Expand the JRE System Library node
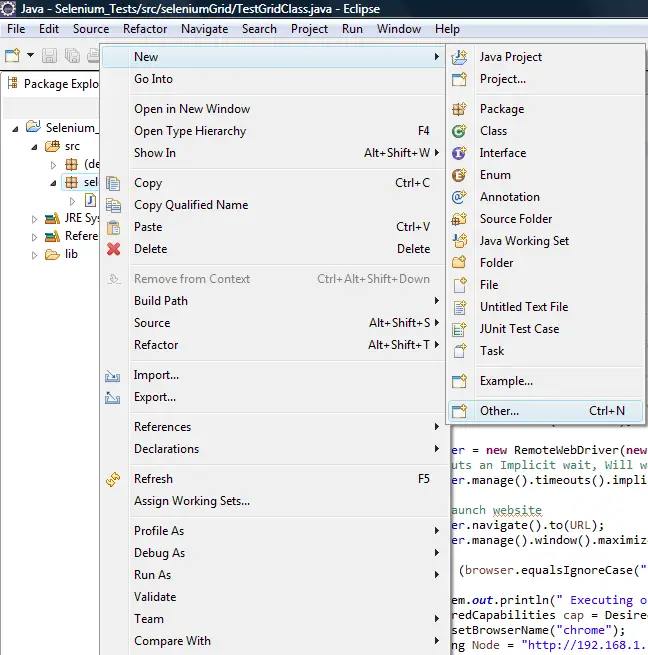The width and height of the screenshot is (648, 655). pyautogui.click(x=34, y=218)
